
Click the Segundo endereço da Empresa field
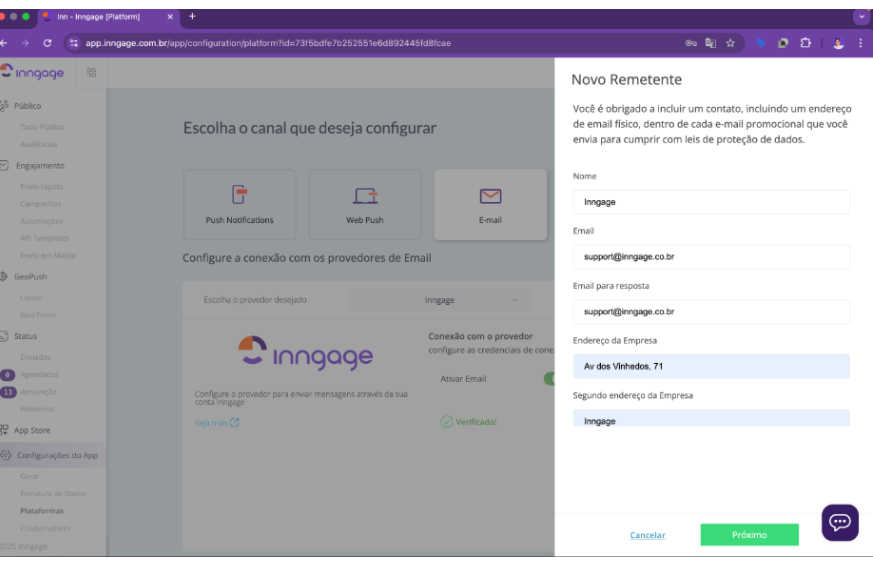[711, 418]
